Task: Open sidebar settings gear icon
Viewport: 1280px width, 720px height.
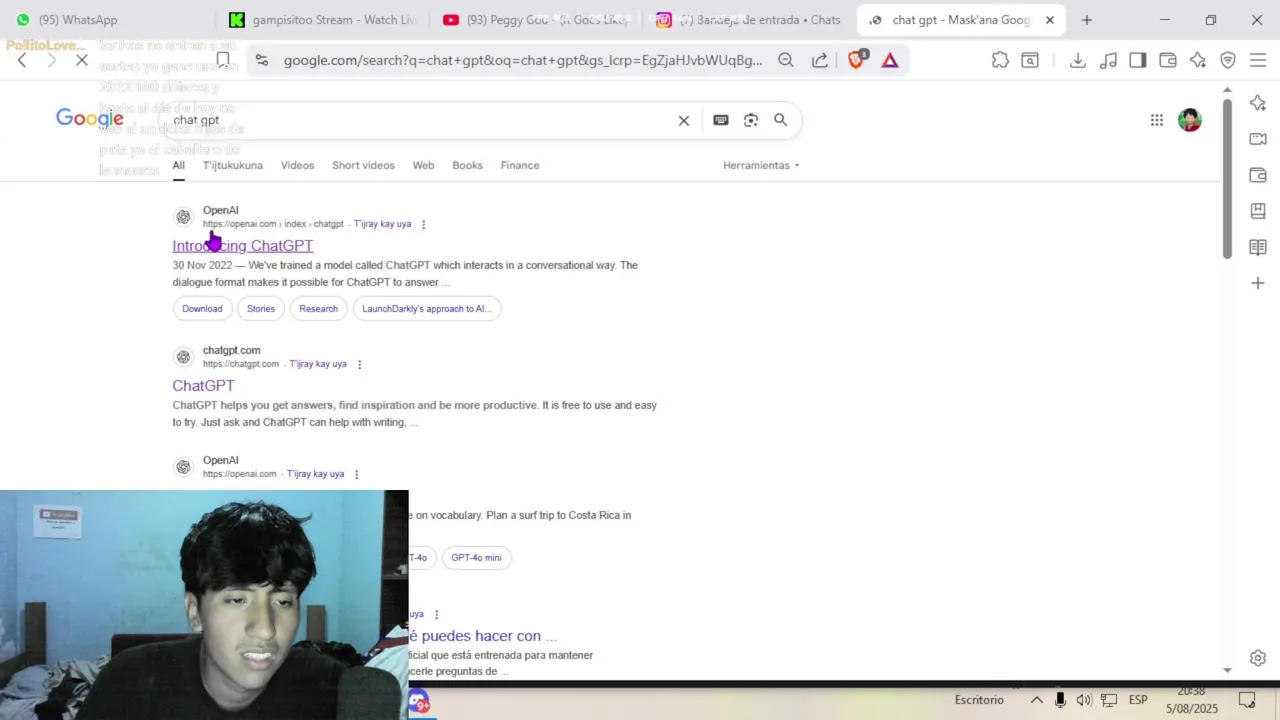Action: (1258, 658)
